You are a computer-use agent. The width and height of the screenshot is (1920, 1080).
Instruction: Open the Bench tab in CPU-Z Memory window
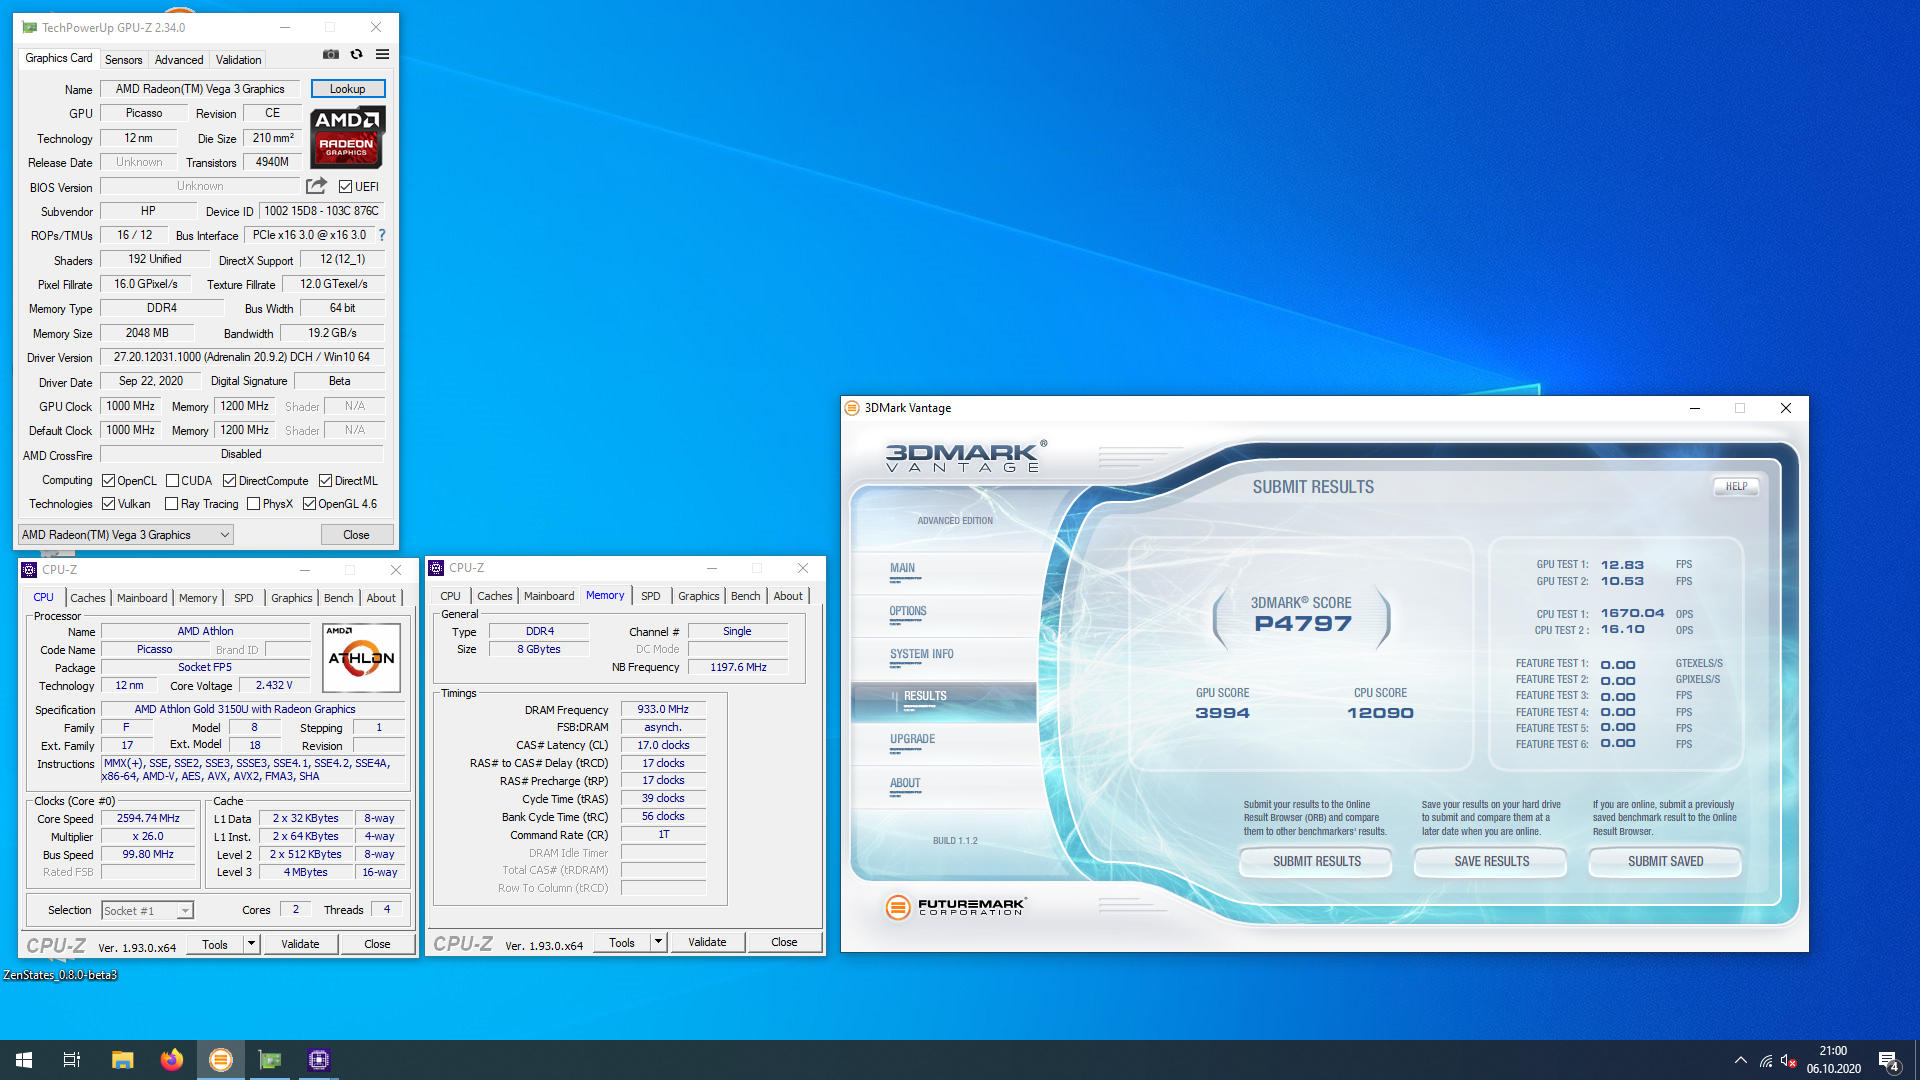[x=745, y=596]
